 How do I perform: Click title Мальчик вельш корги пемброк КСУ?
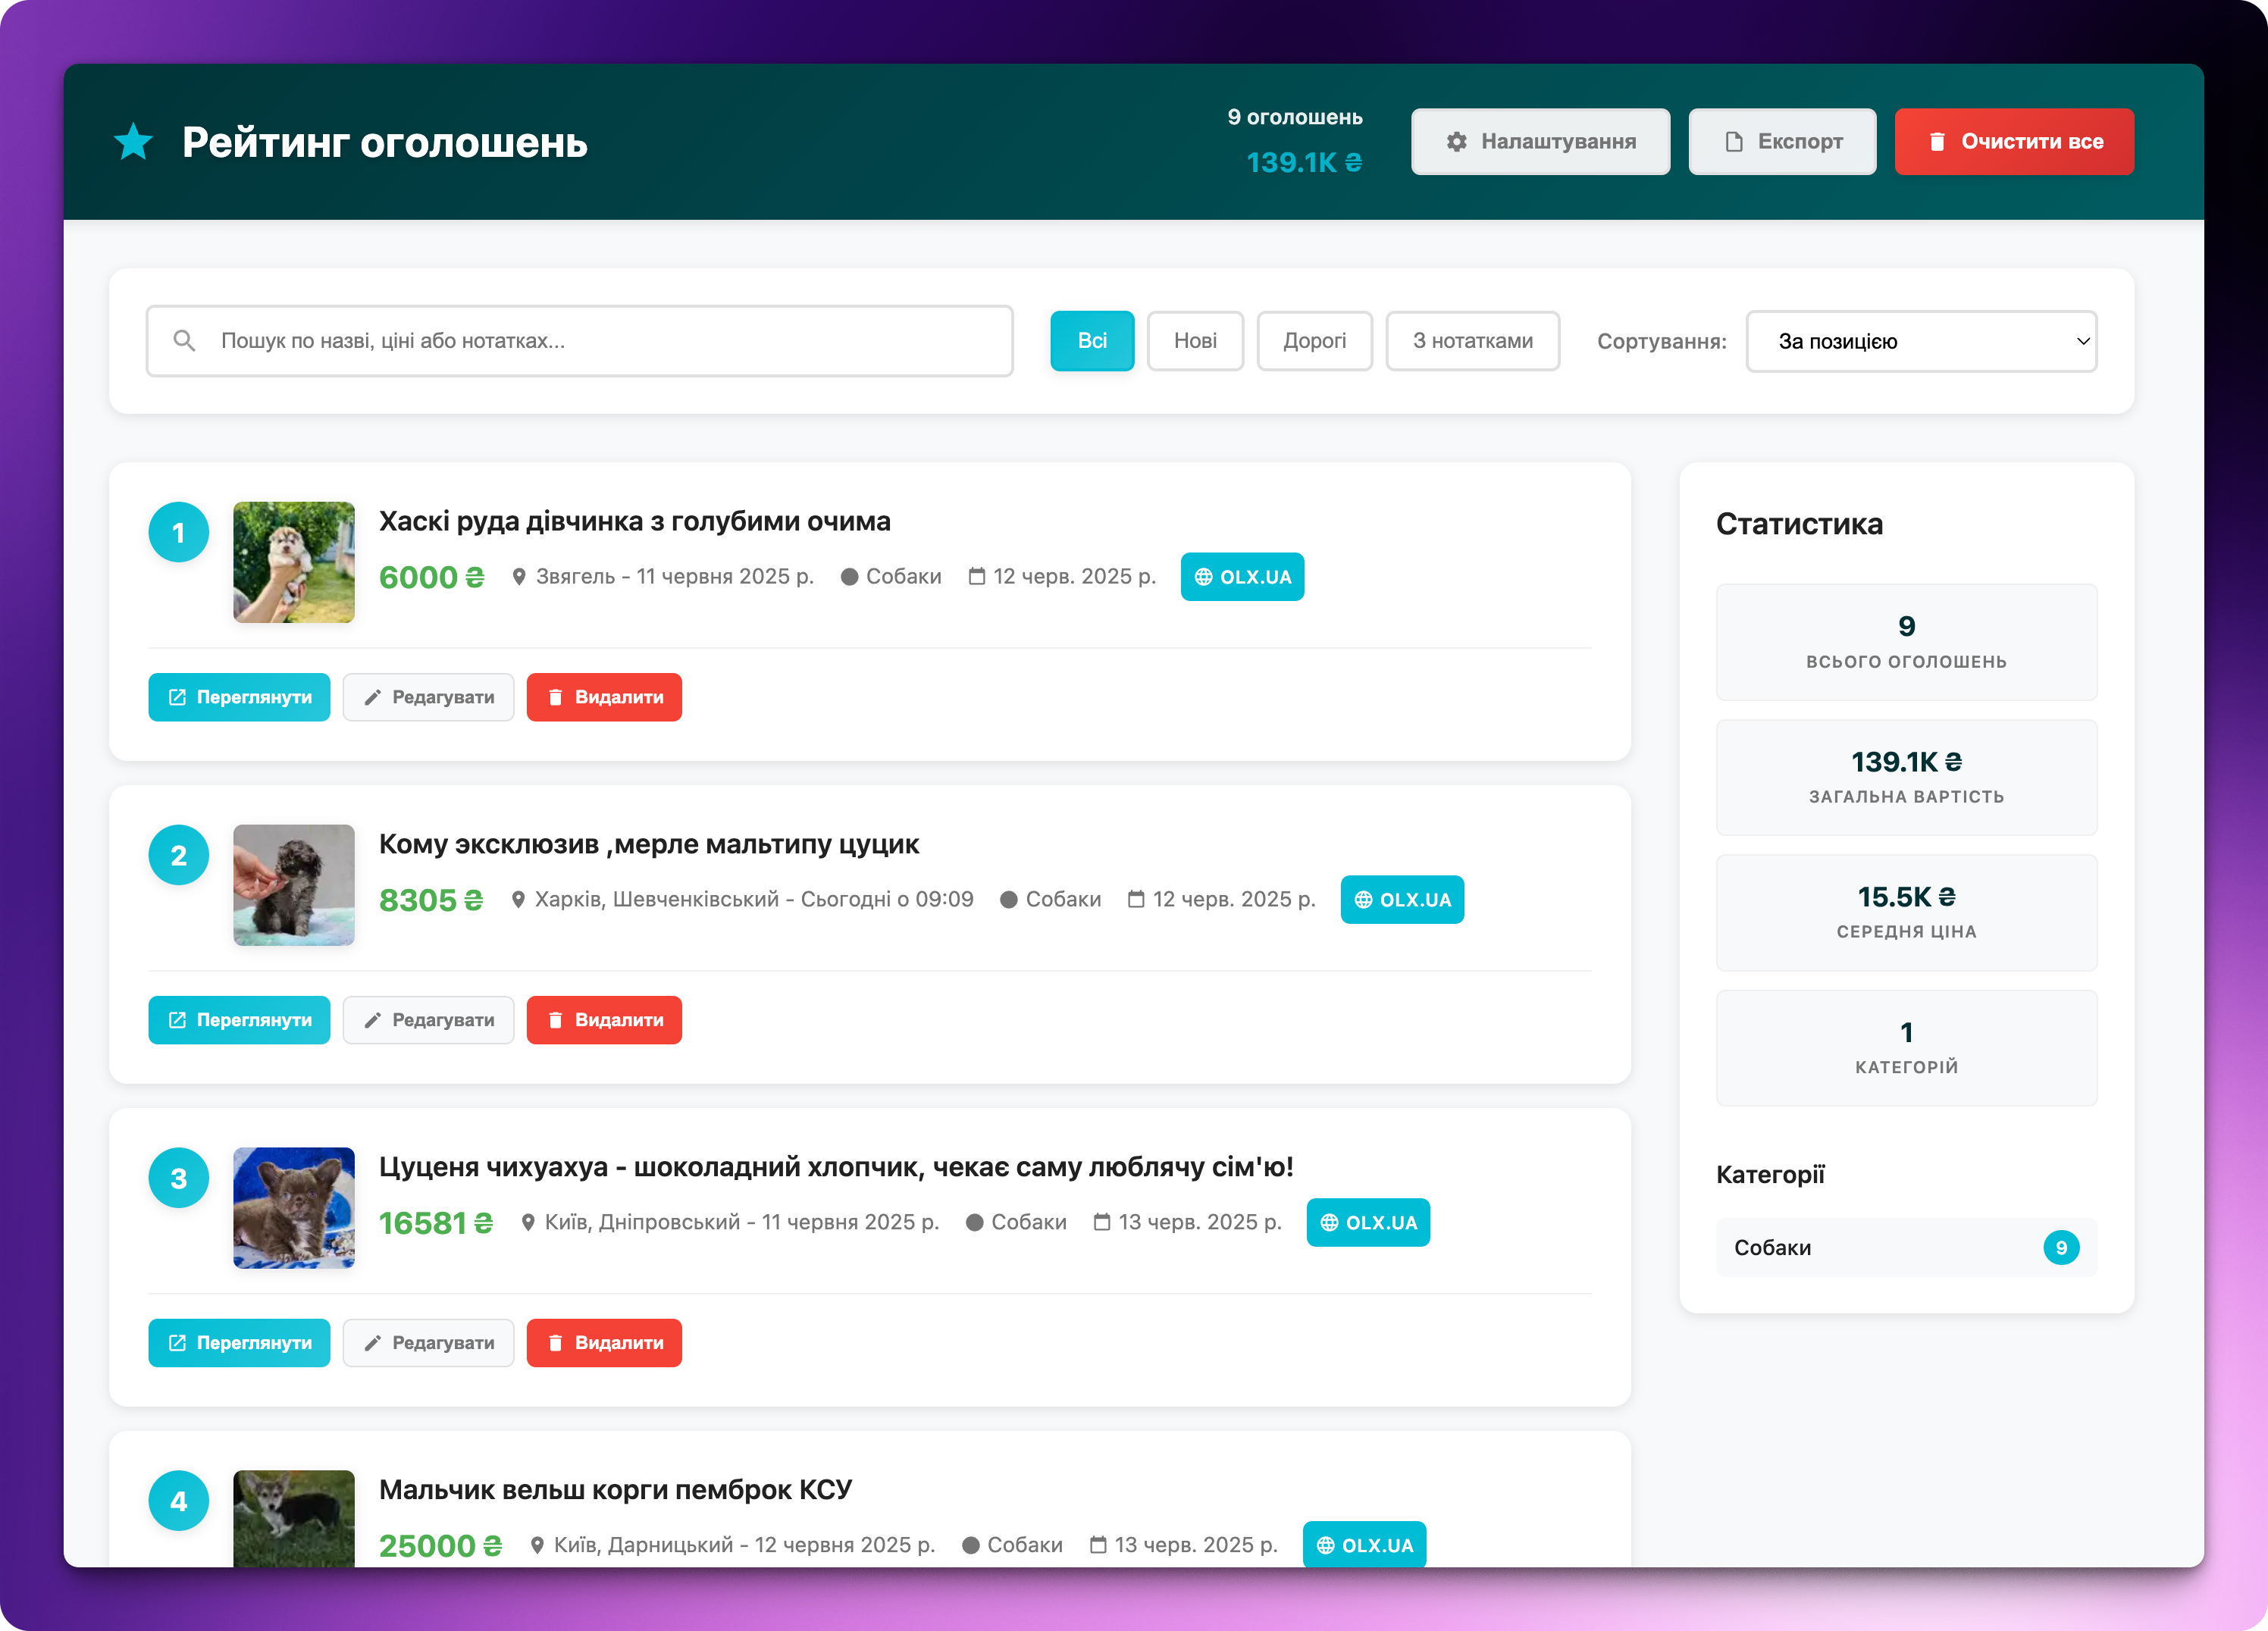click(615, 1490)
